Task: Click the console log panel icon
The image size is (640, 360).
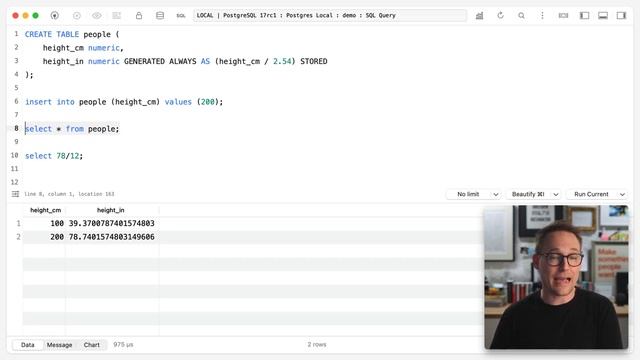Action: click(563, 16)
